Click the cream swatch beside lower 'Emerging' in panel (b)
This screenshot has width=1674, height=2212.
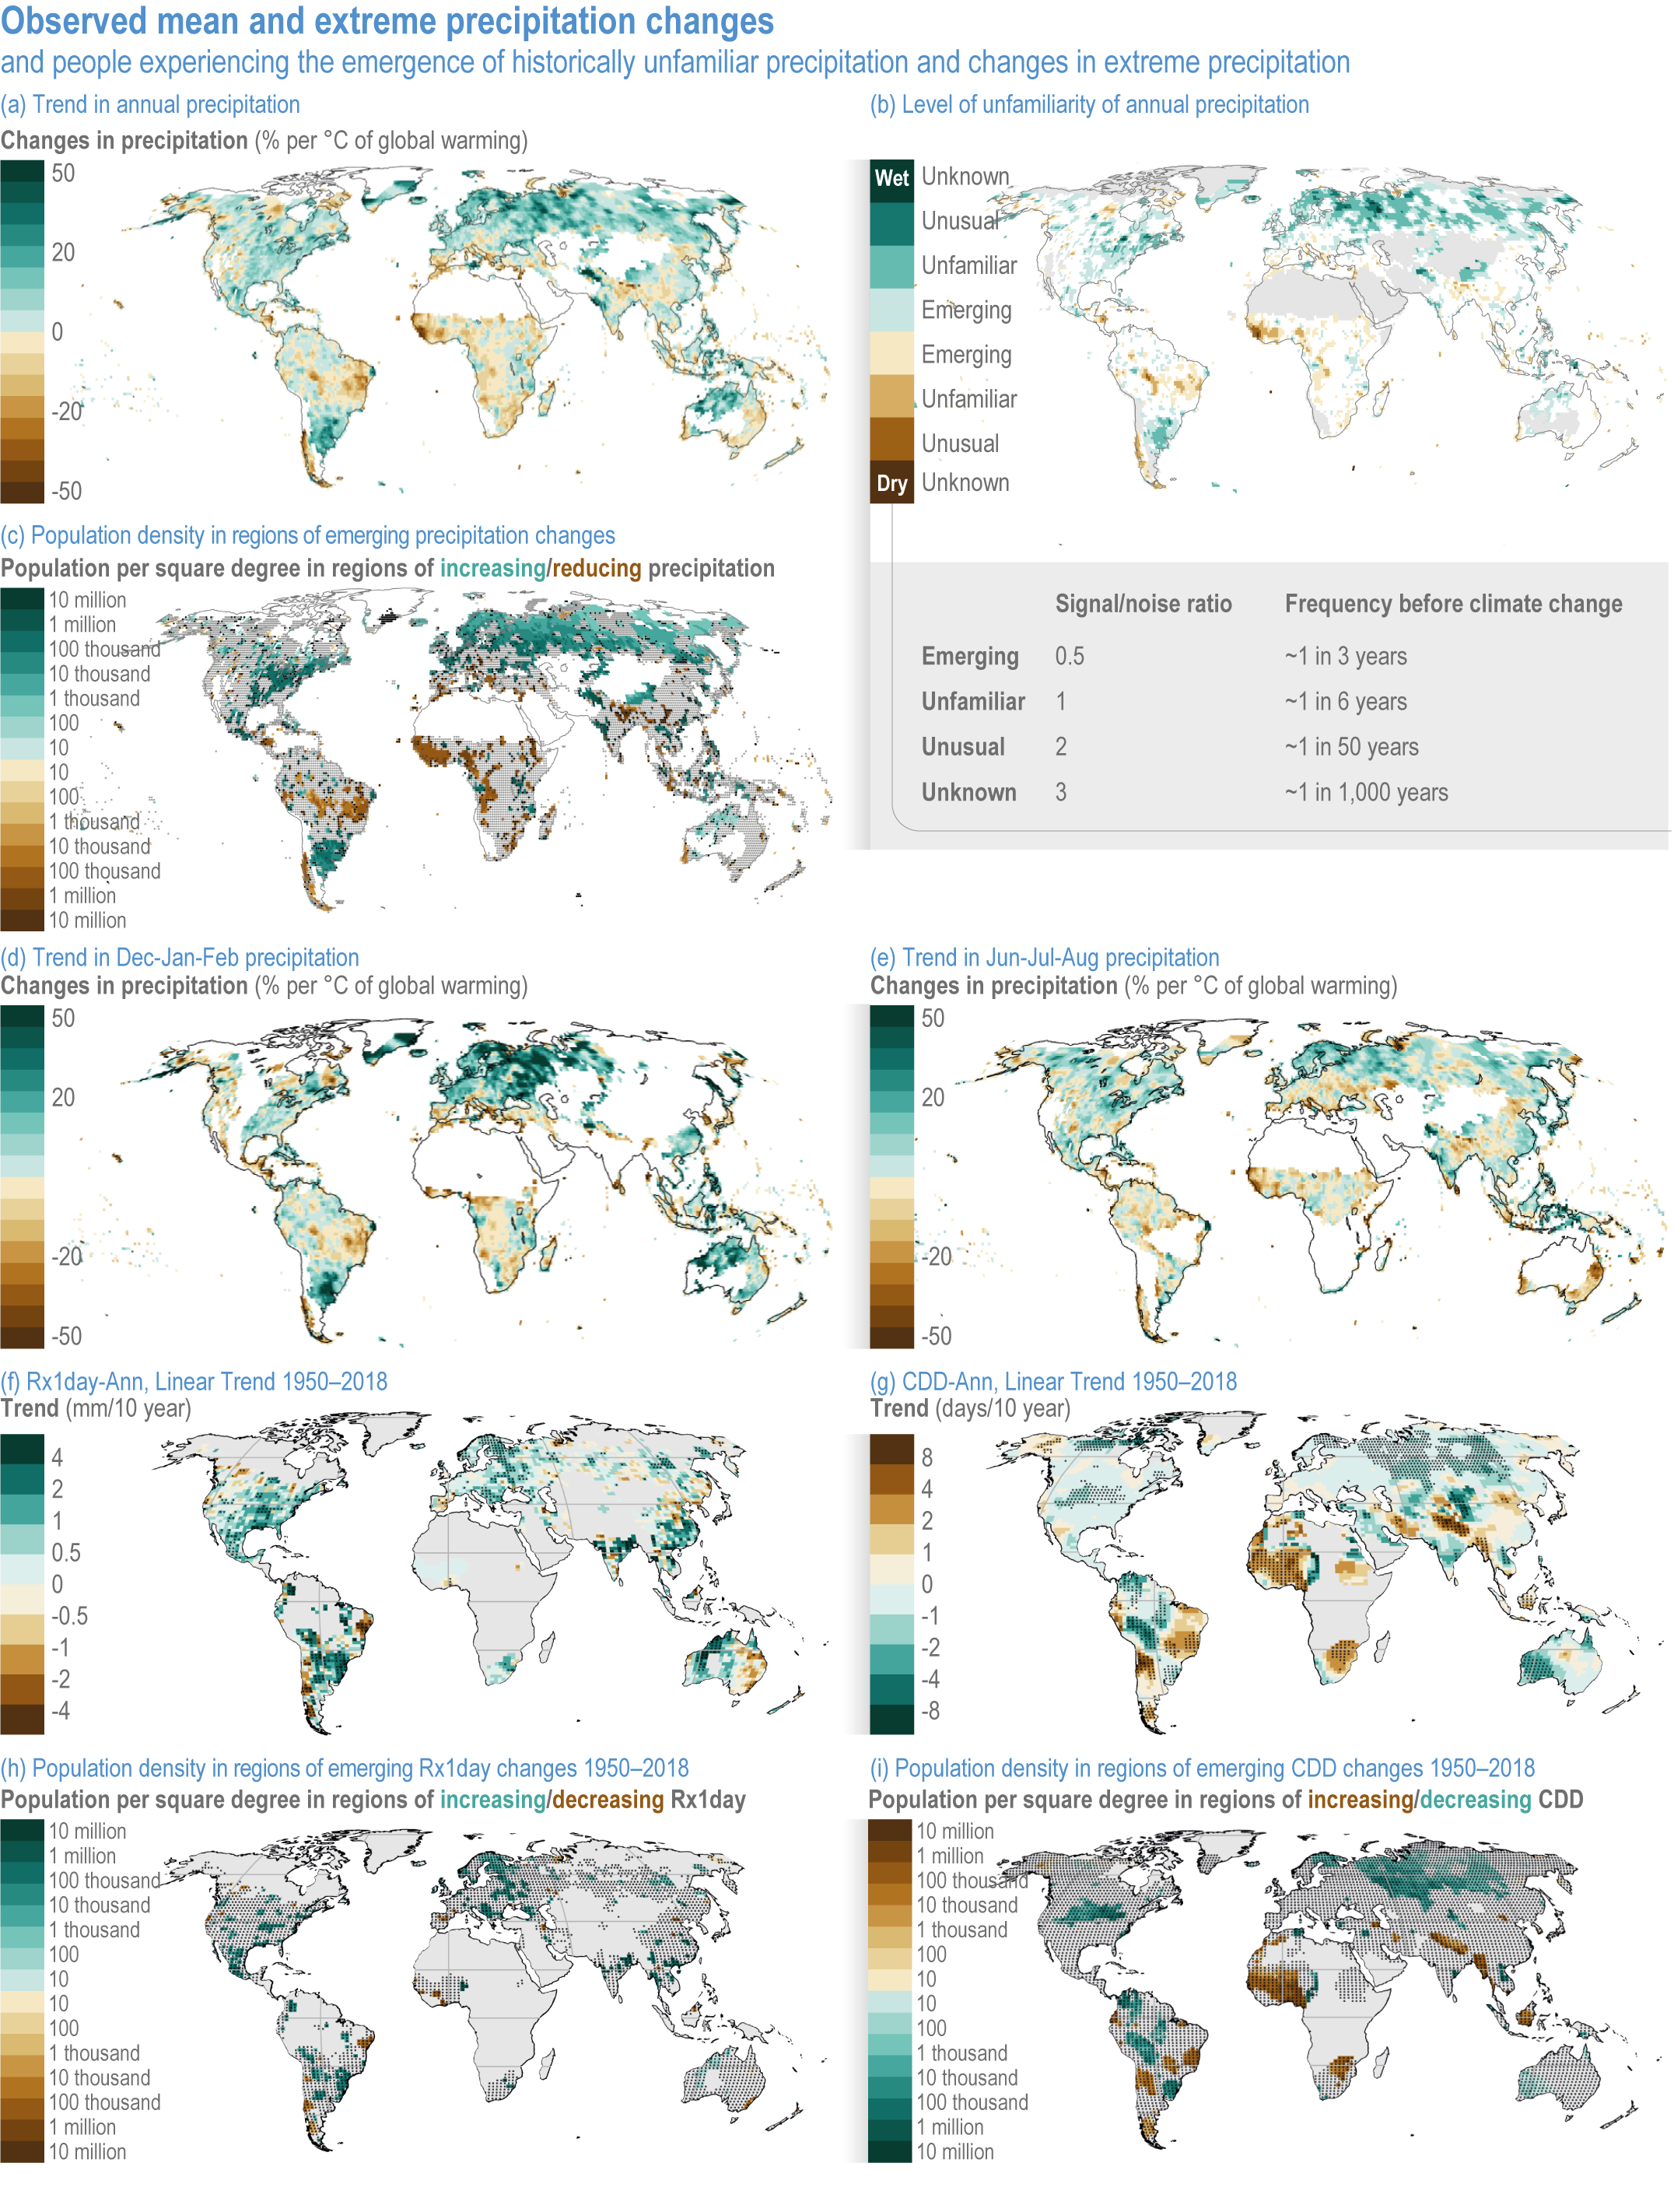pyautogui.click(x=892, y=353)
